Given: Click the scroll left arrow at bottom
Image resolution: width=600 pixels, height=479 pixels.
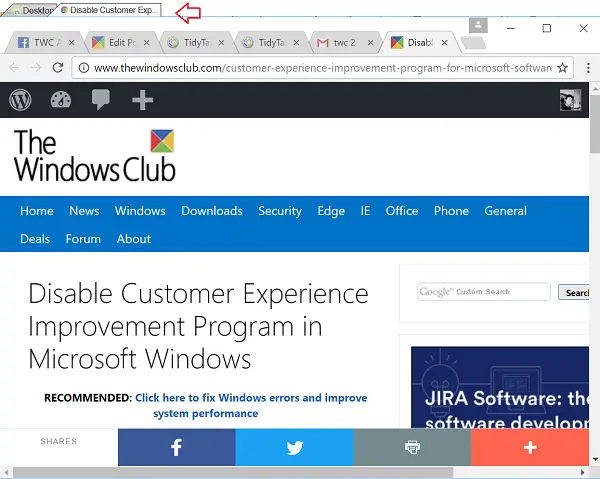Looking at the screenshot, I should [6, 472].
